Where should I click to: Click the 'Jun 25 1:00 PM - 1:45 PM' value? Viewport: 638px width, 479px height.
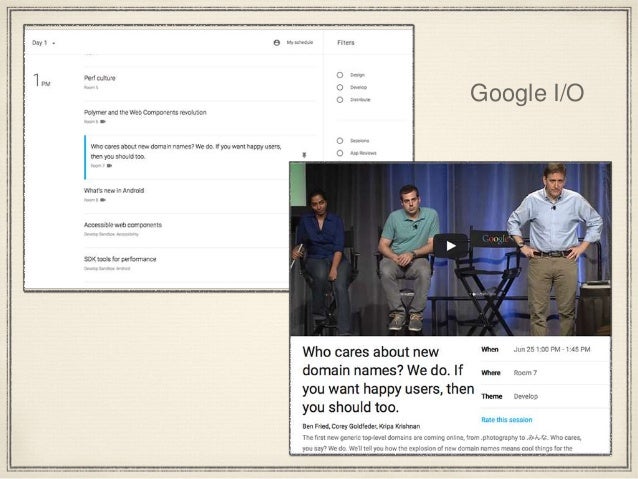(552, 349)
